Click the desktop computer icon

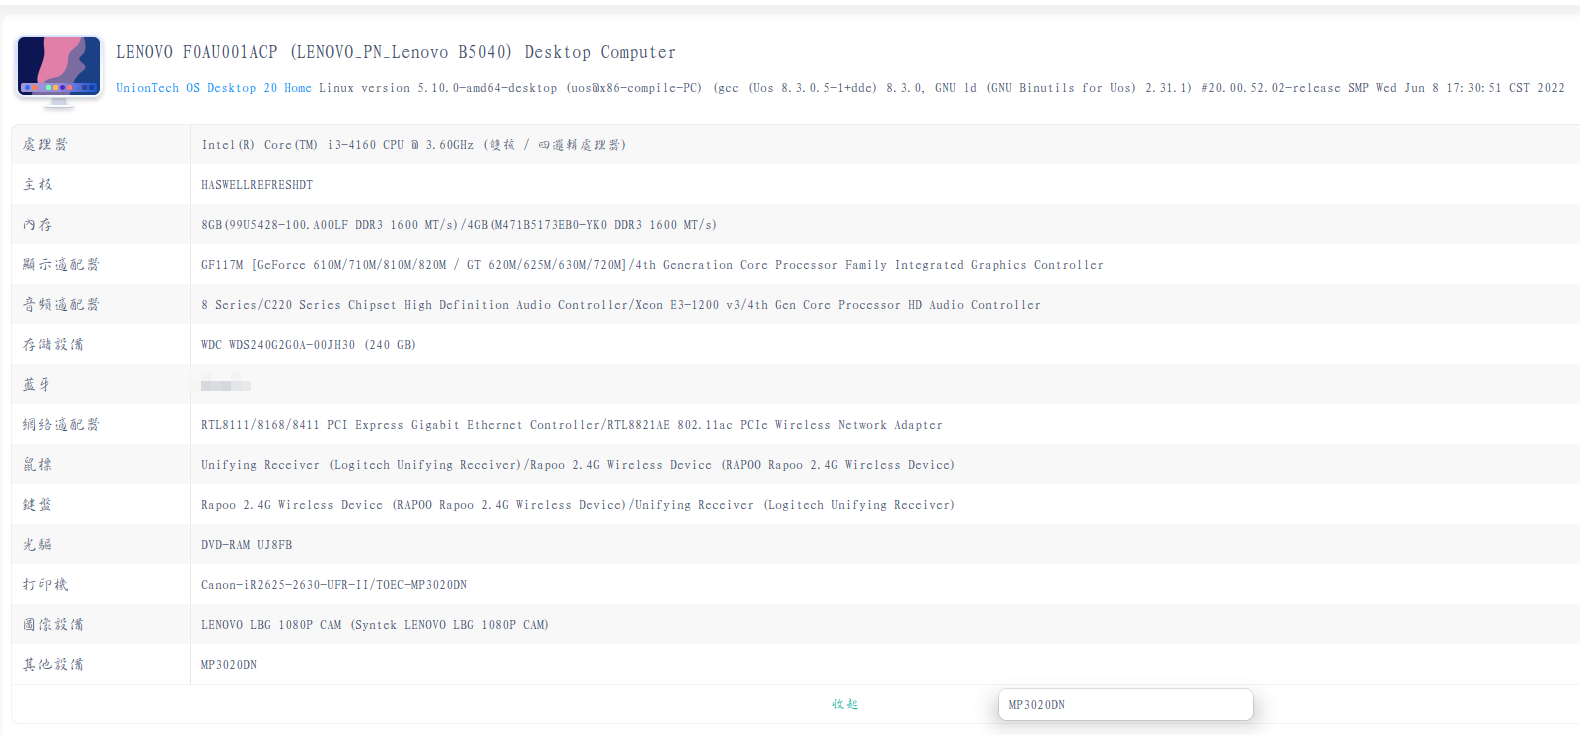59,71
